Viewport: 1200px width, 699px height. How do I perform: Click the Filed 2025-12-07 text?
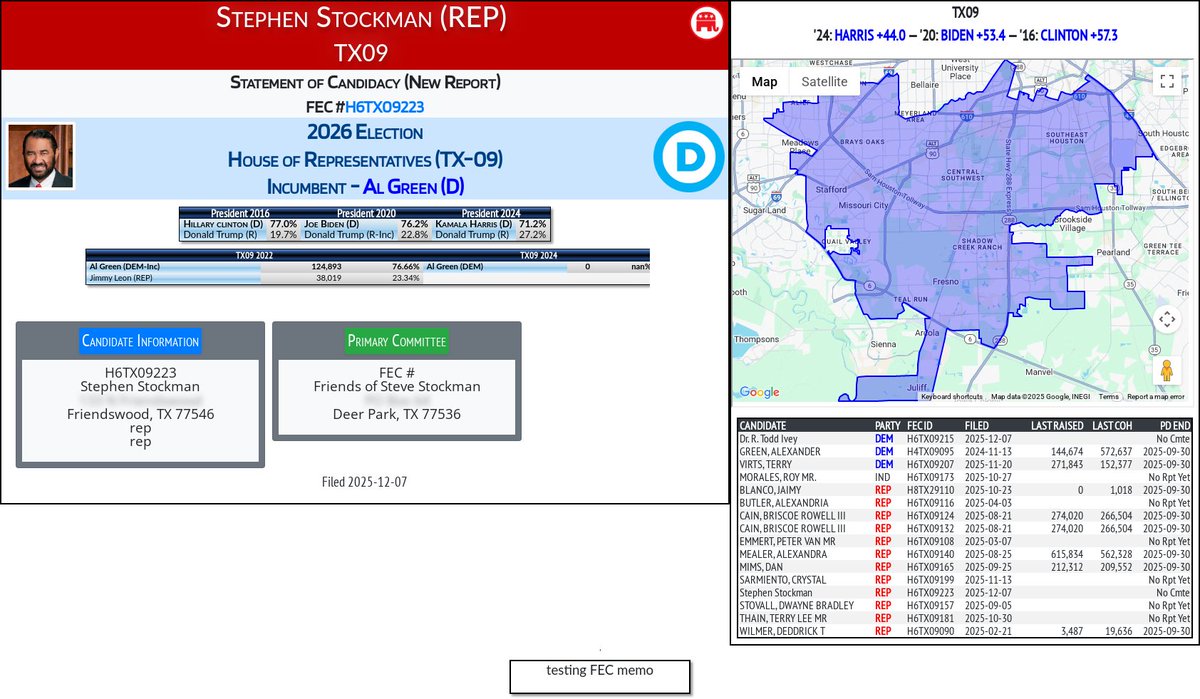point(364,482)
